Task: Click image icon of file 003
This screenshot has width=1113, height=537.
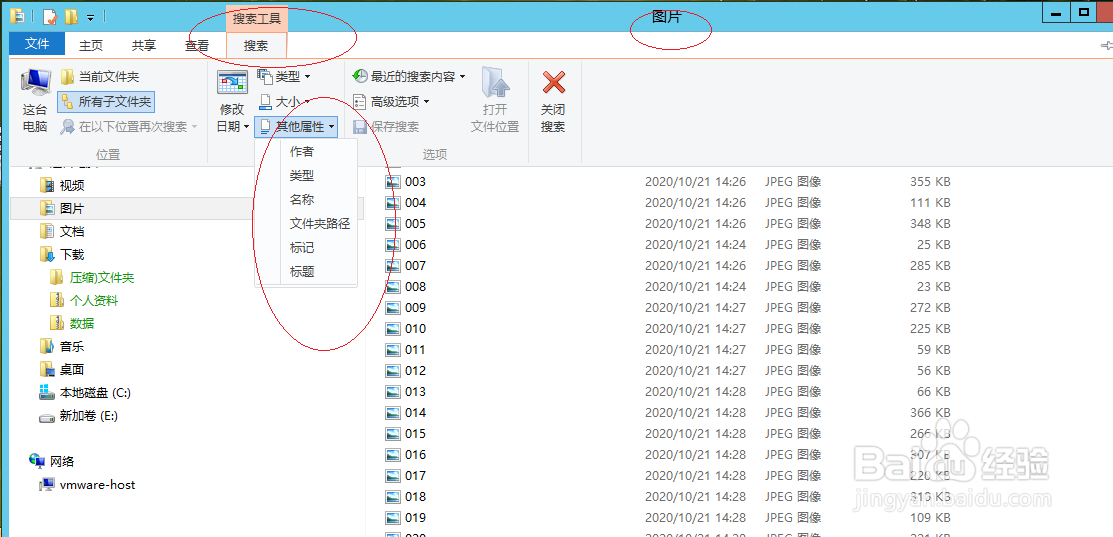Action: point(393,182)
